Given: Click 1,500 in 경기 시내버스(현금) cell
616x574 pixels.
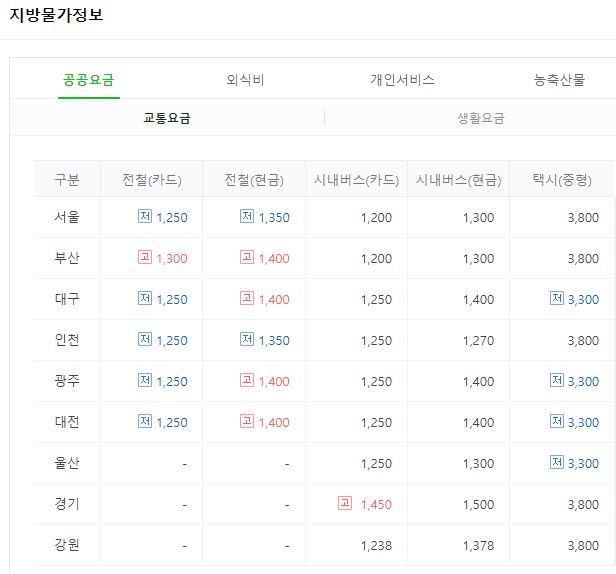Looking at the screenshot, I should 478,504.
